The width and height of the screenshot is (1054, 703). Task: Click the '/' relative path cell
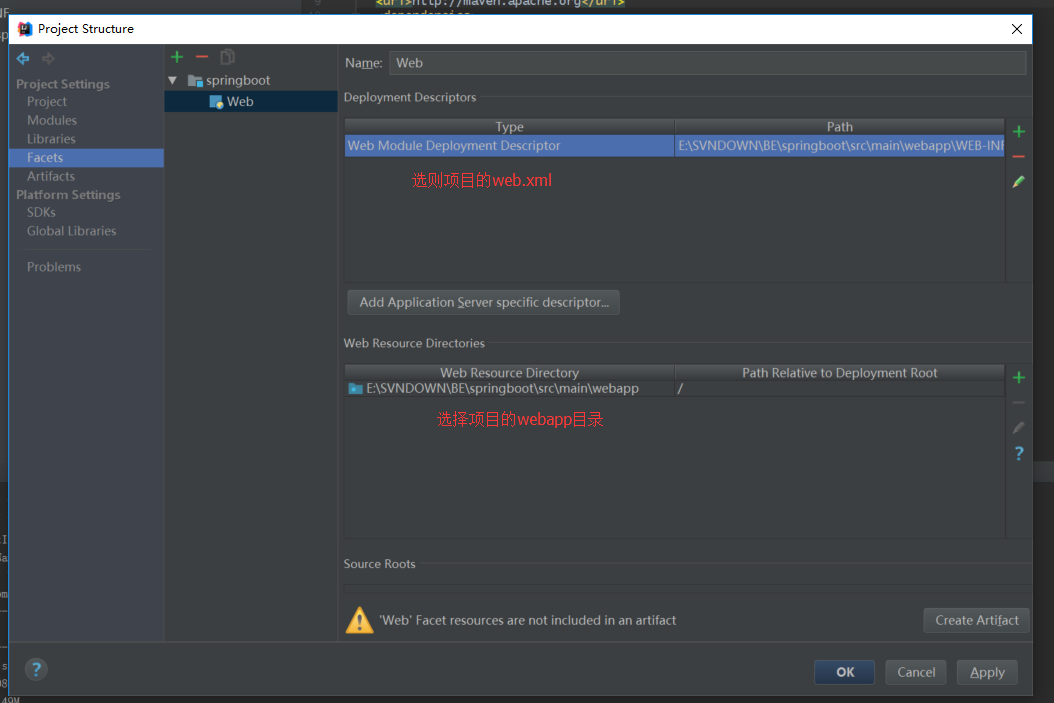click(840, 388)
